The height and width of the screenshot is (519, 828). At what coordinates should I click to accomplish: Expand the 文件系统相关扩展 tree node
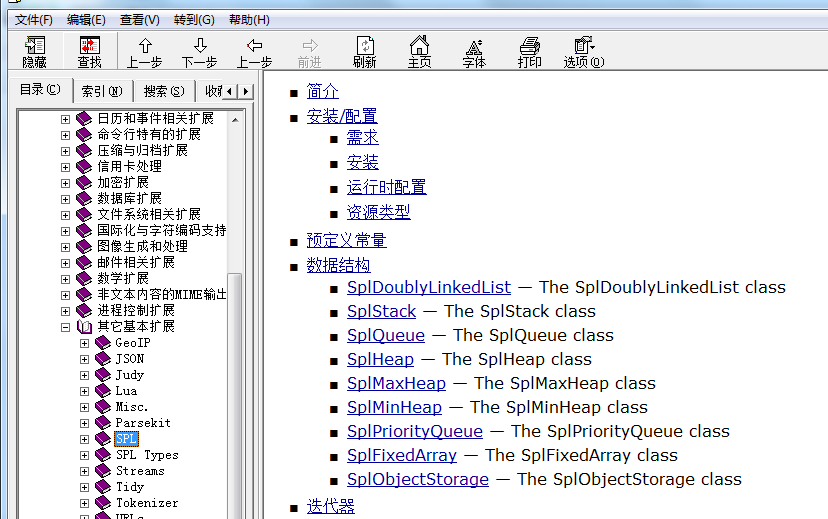pos(65,215)
